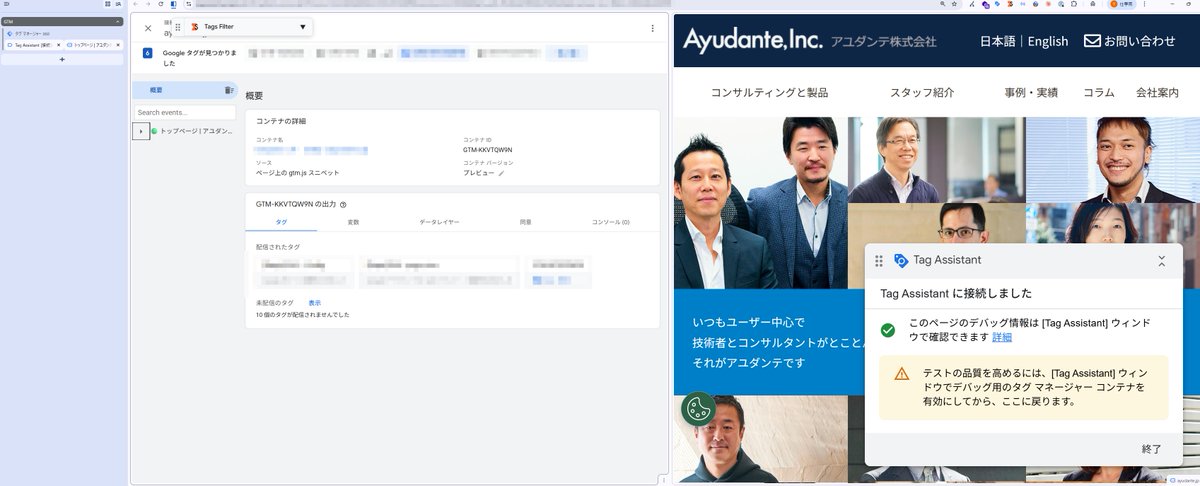The image size is (1200, 486).
Task: Open スタッフ紹介 menu item
Action: [922, 92]
